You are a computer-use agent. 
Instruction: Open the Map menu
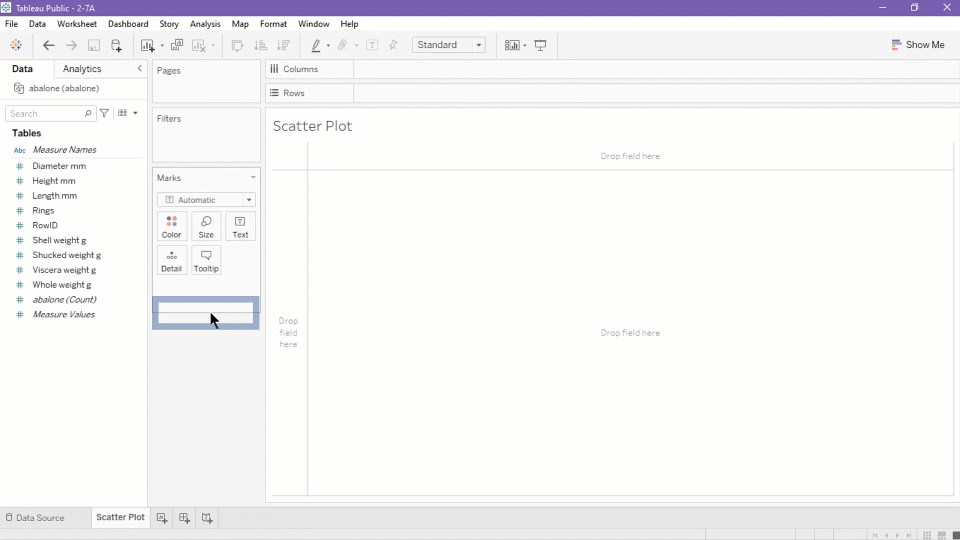tap(240, 24)
